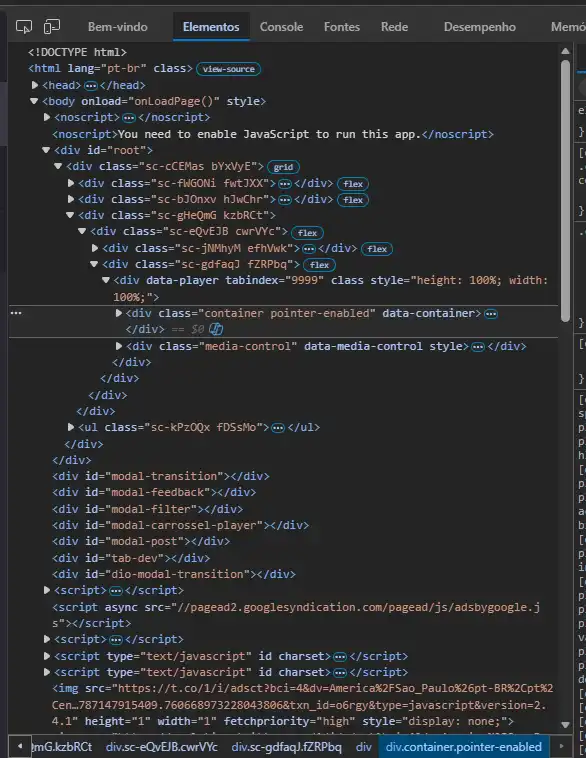
Task: Collapse the div id root node
Action: 46,150
